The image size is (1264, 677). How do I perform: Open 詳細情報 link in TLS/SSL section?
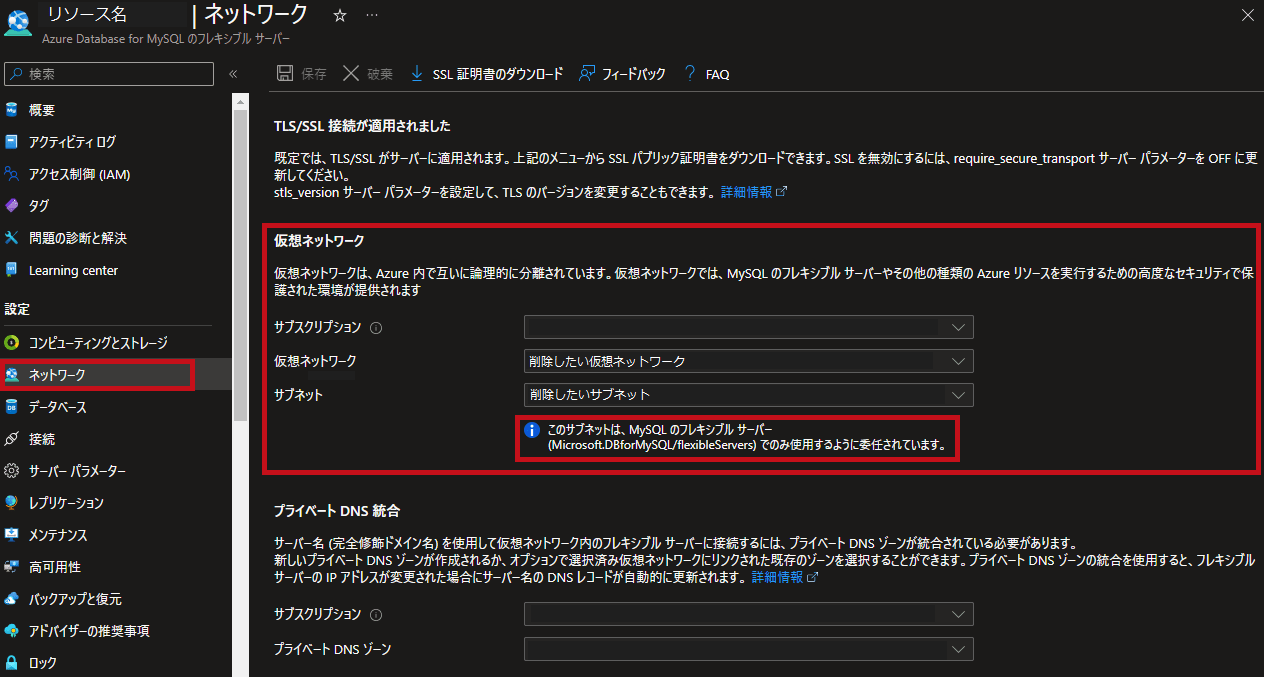754,192
